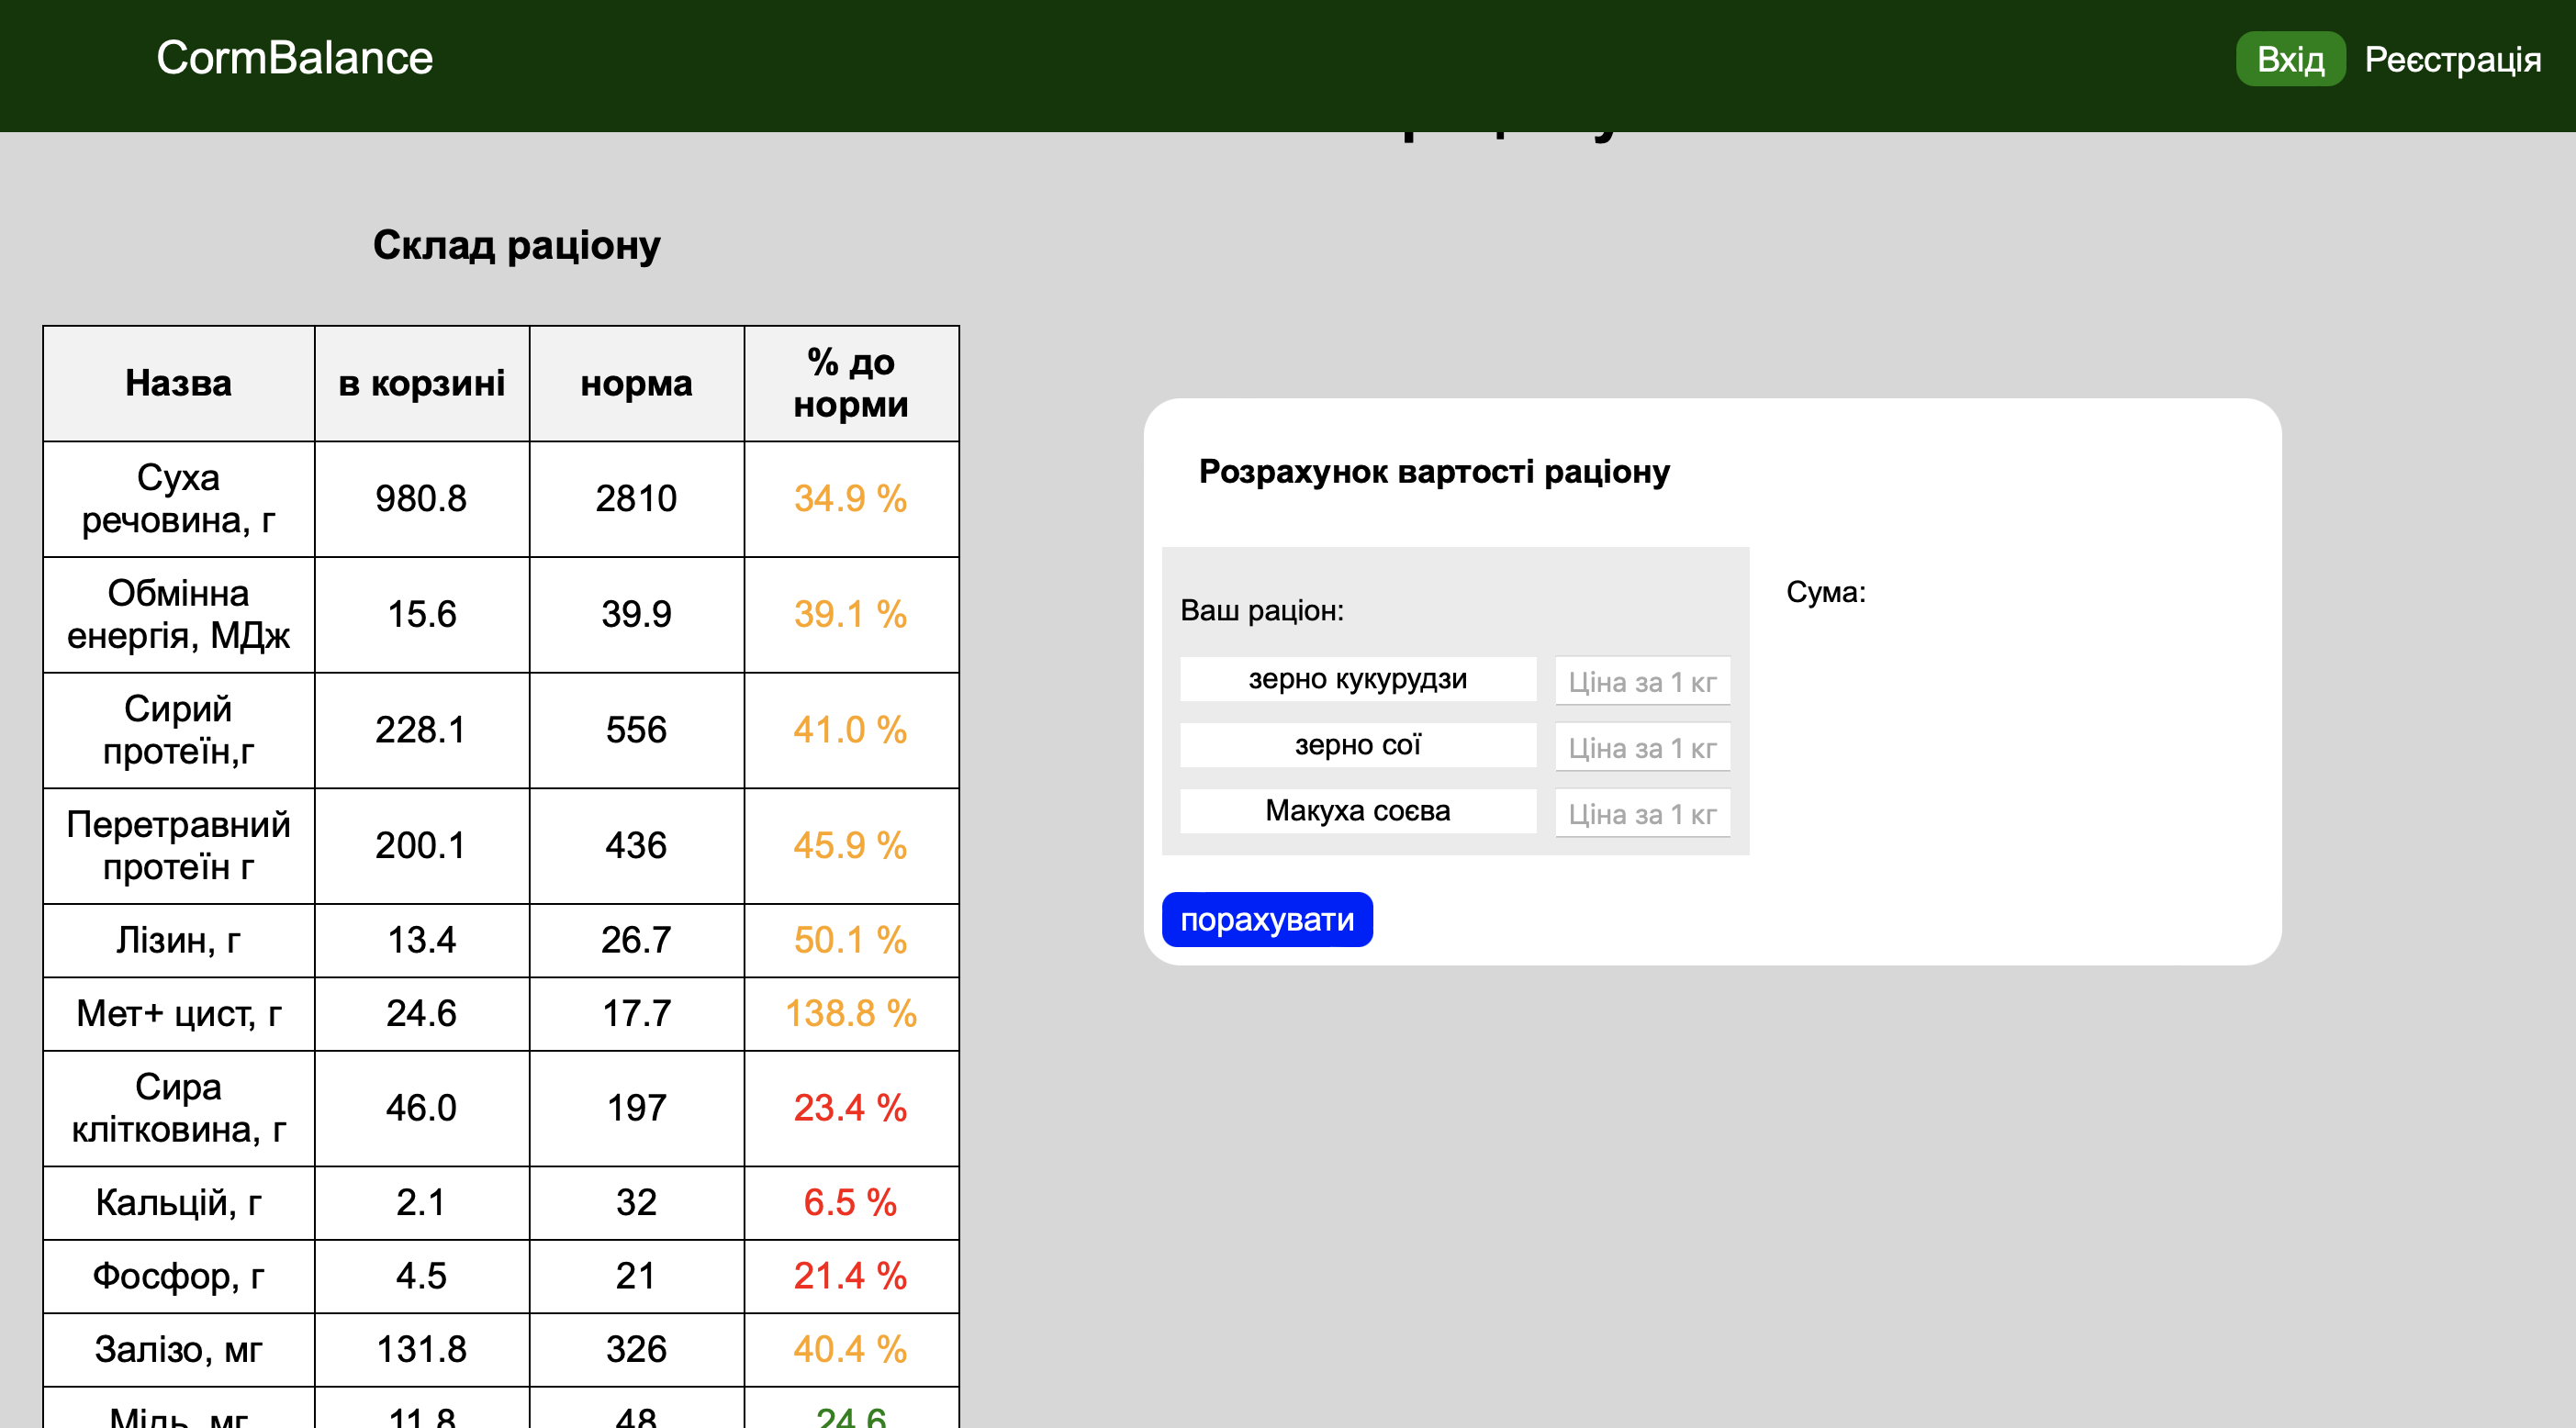The image size is (2576, 1428).
Task: Click the норма column header
Action: (x=636, y=384)
